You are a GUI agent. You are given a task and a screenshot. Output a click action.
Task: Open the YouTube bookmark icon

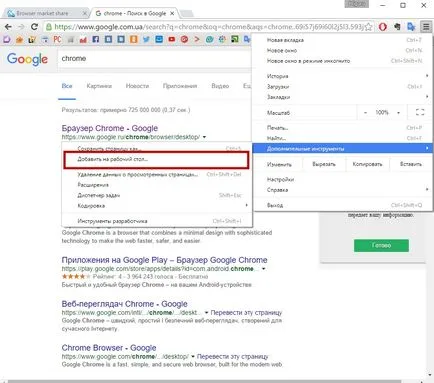pyautogui.click(x=172, y=39)
